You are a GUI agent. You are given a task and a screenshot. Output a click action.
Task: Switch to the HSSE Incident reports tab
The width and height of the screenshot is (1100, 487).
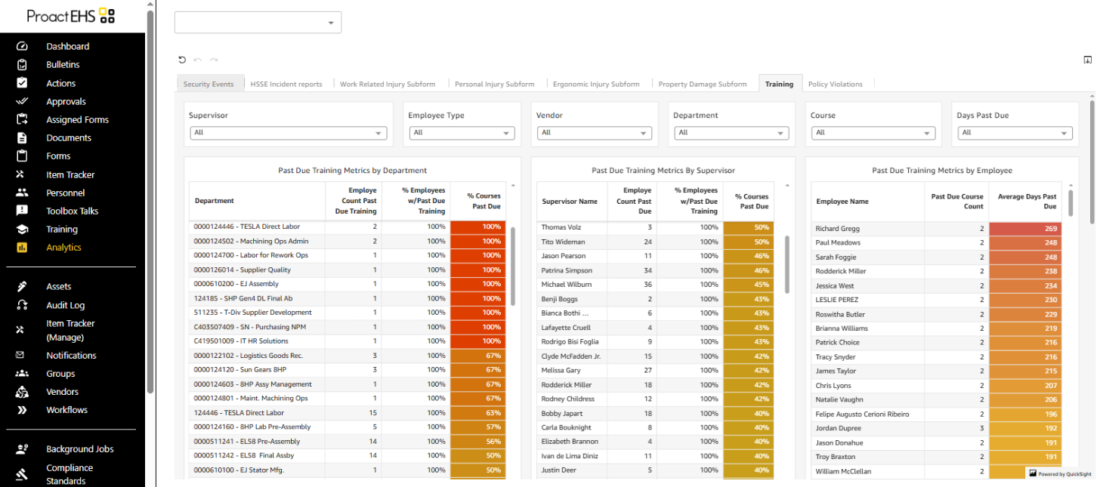[286, 84]
